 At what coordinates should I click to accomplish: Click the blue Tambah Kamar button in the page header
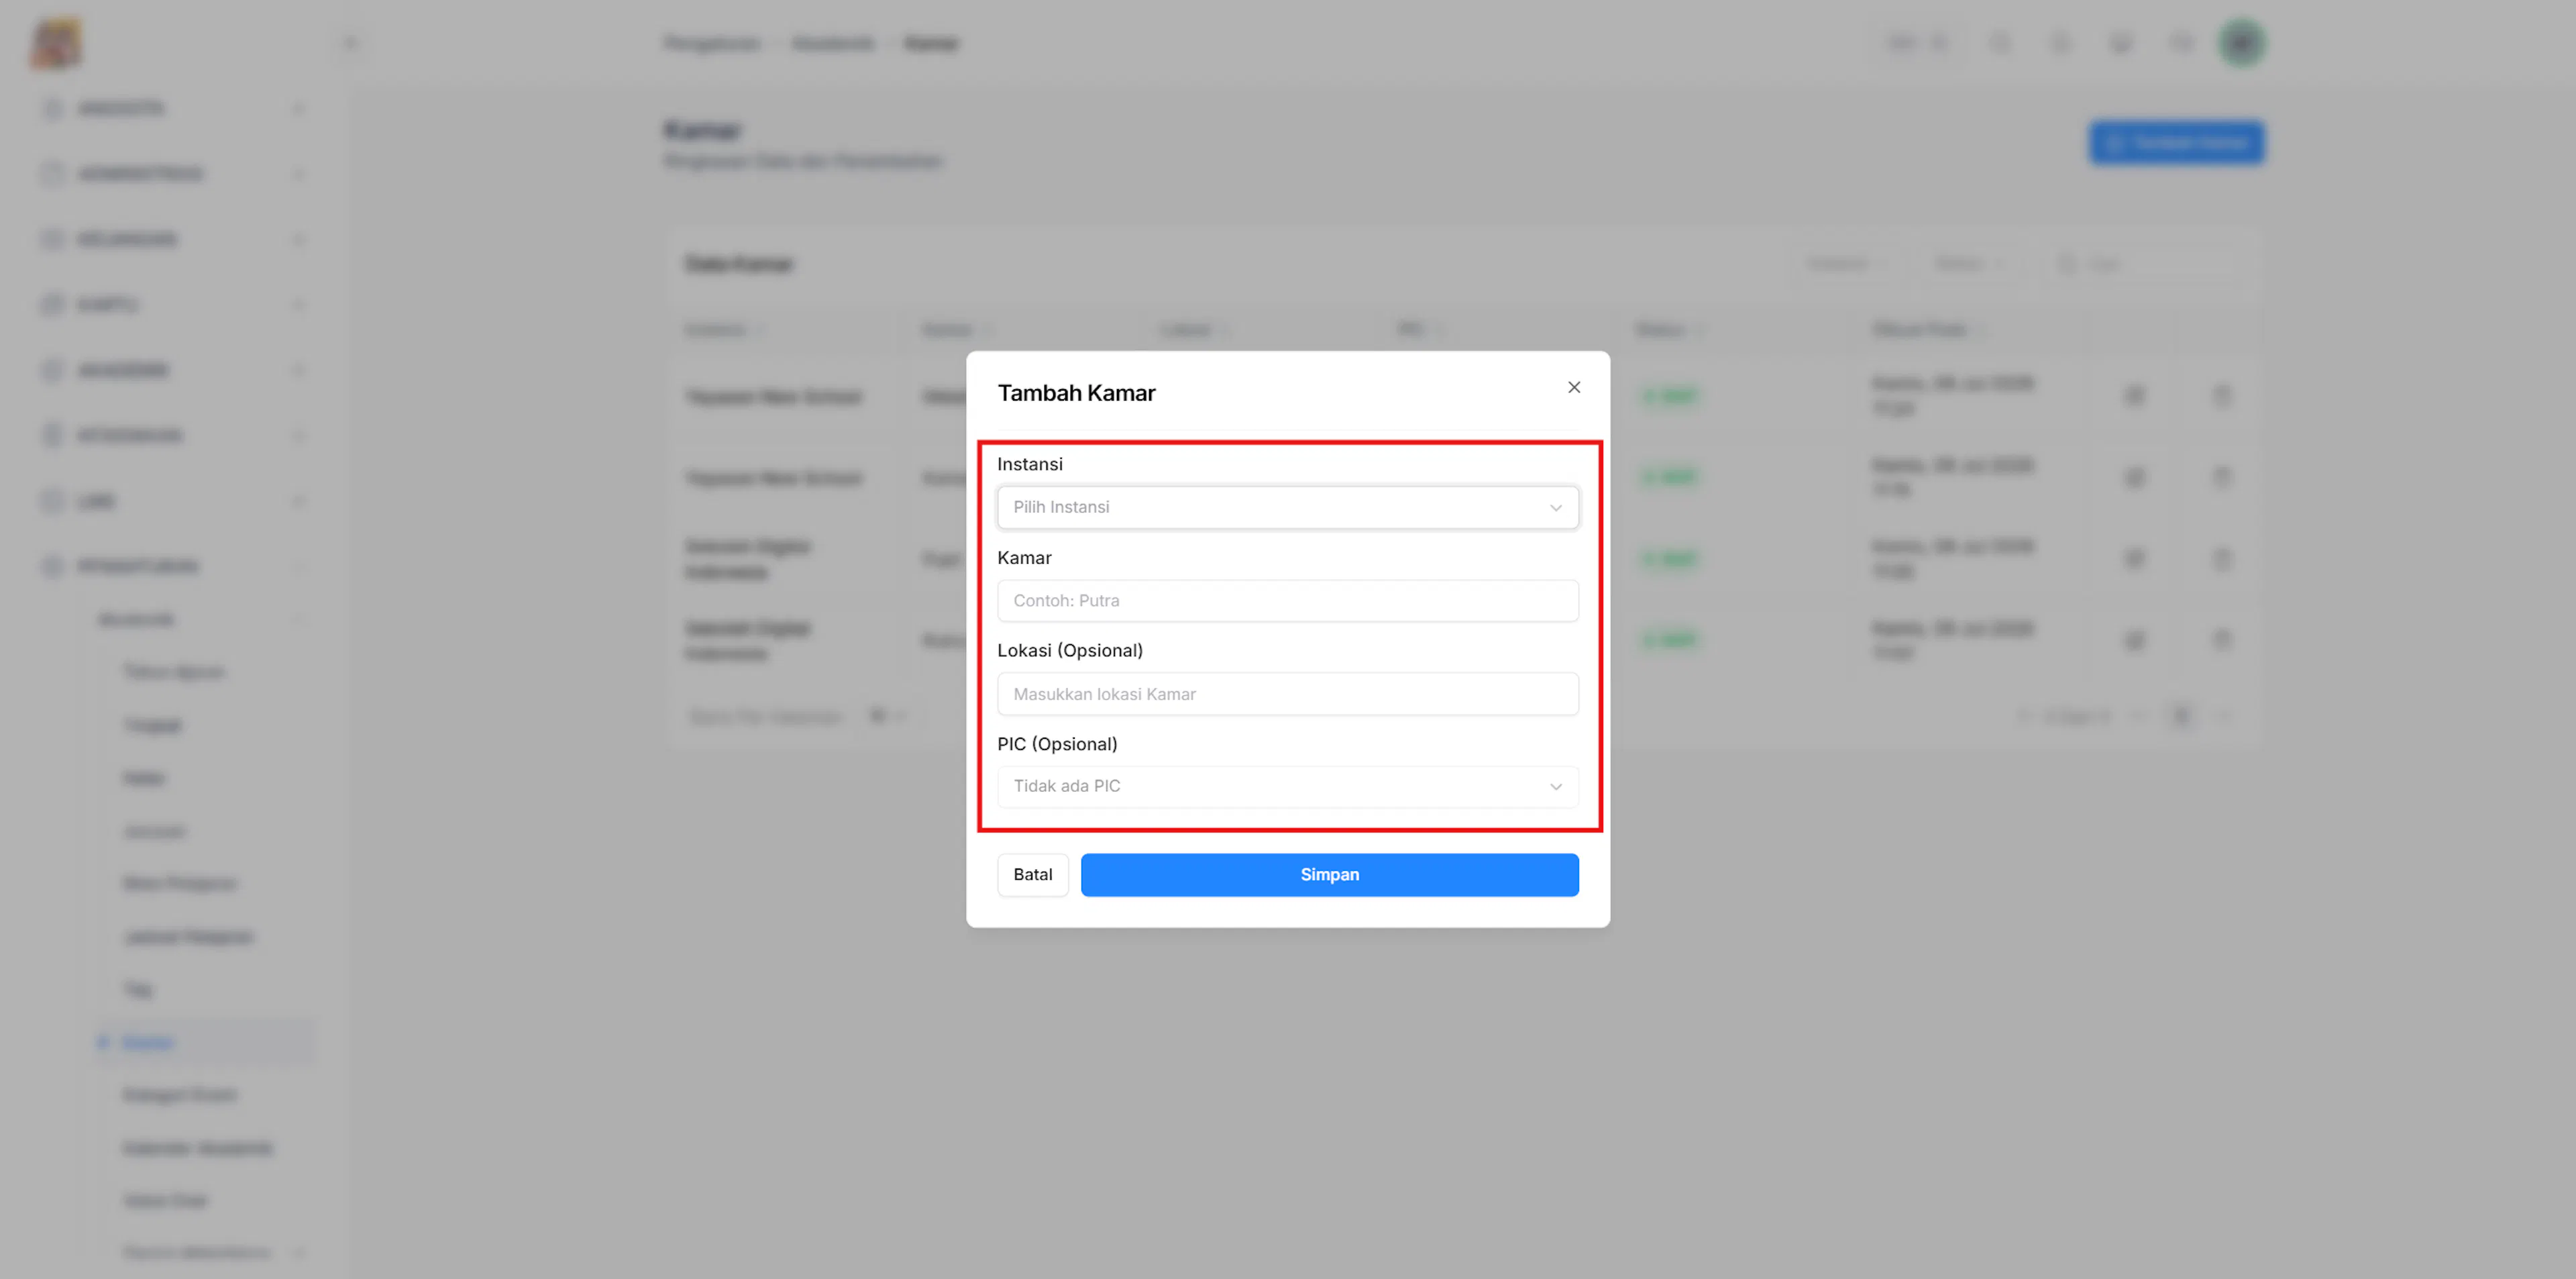point(2176,143)
